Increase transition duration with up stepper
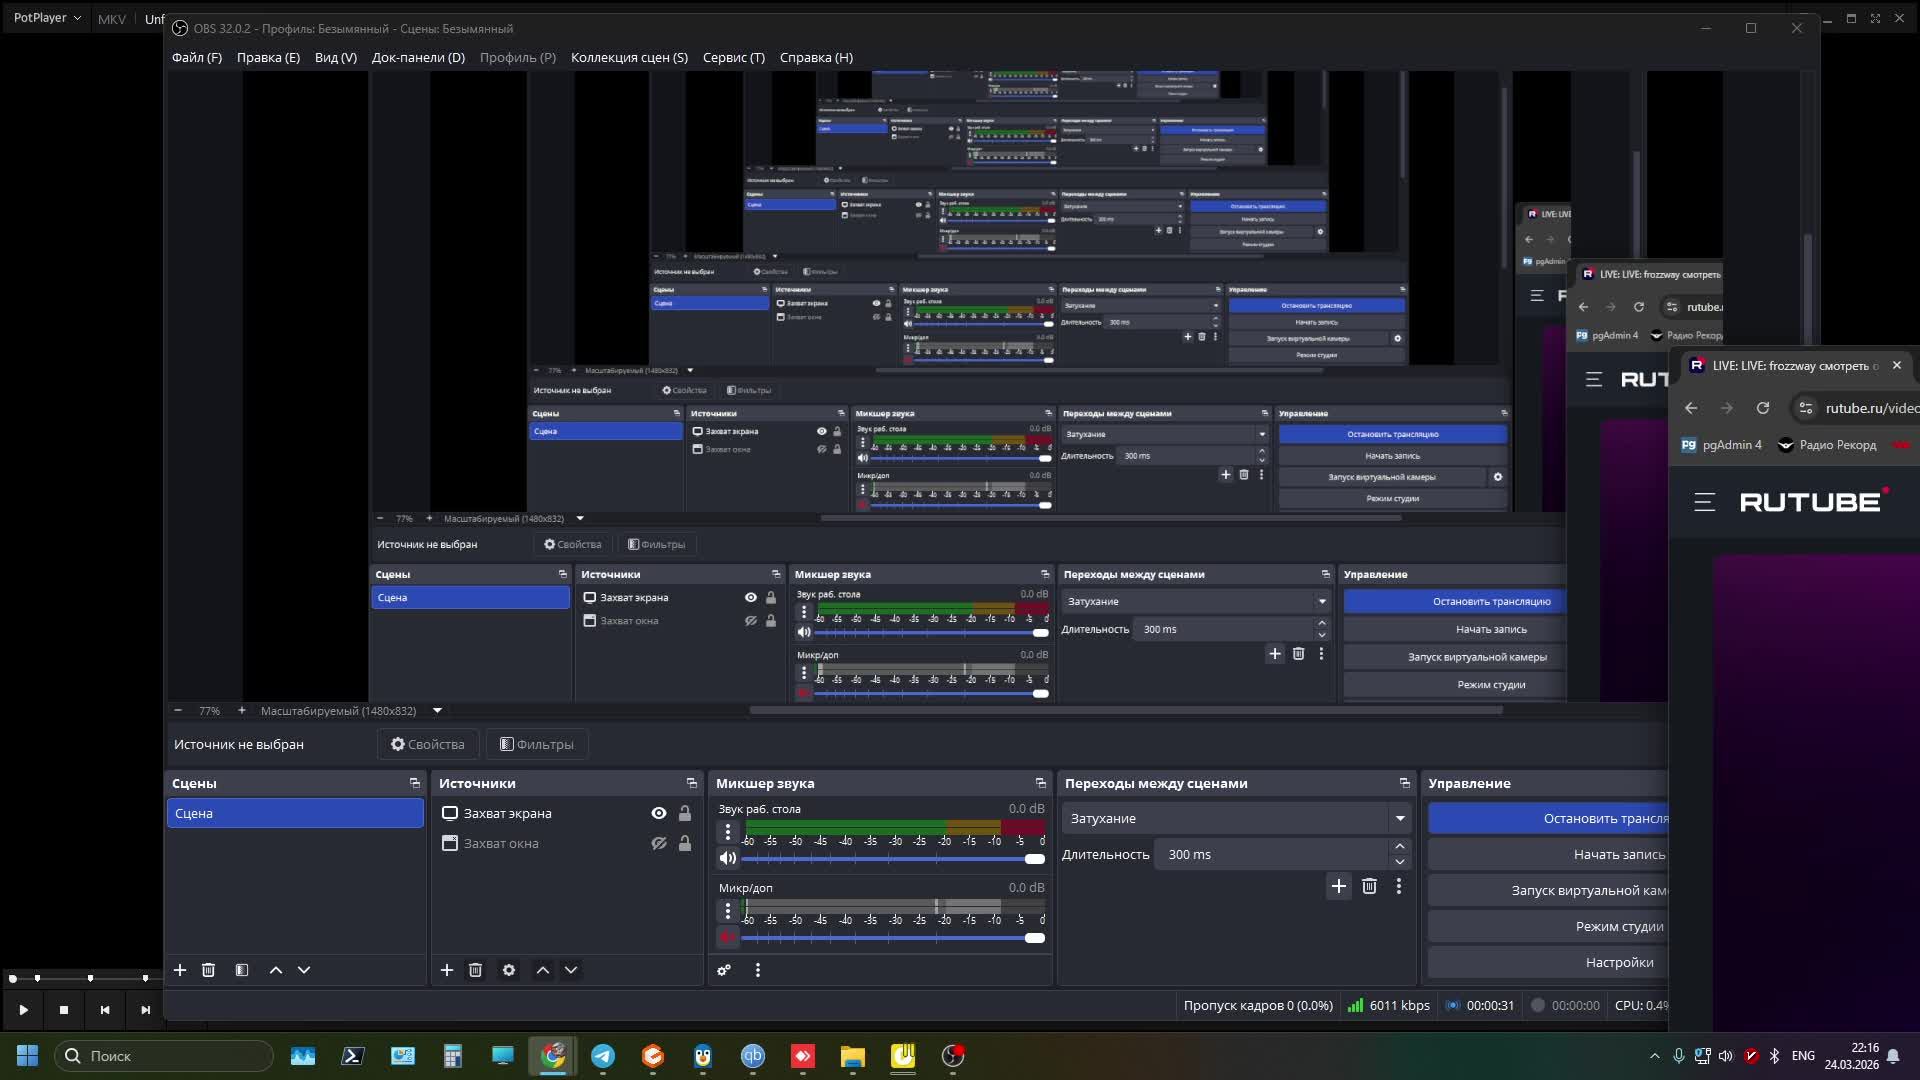The image size is (1920, 1080). click(x=1399, y=847)
